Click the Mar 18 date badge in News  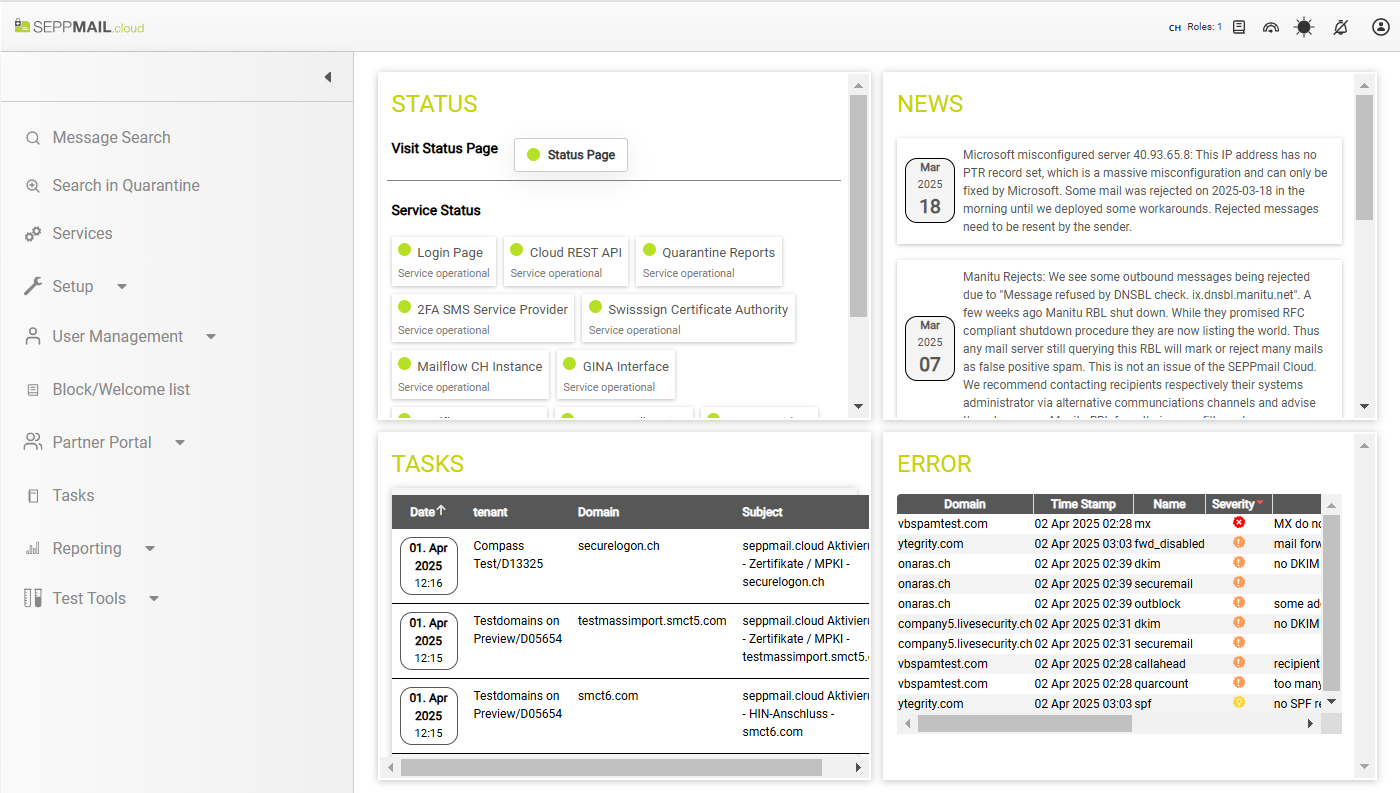(x=930, y=190)
